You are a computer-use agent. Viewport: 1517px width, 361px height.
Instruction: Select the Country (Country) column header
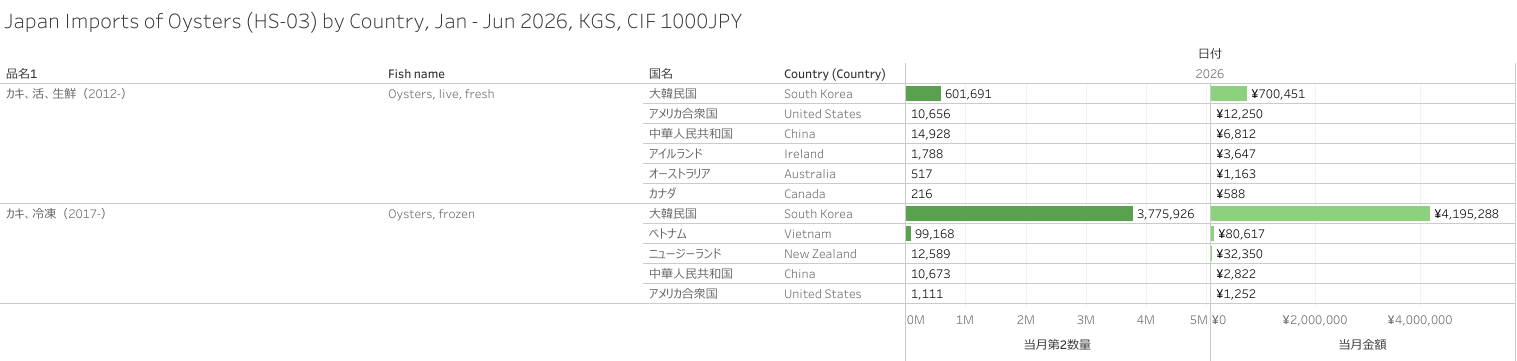(835, 74)
